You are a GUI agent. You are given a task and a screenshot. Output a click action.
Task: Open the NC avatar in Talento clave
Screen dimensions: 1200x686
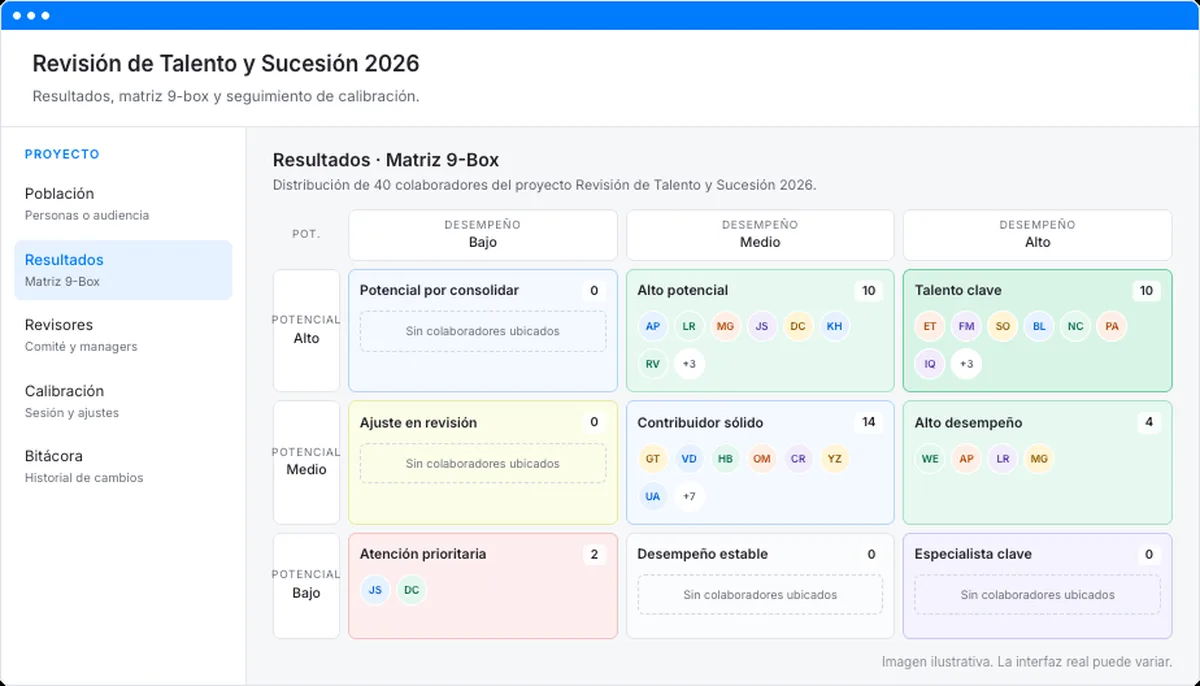click(1075, 326)
